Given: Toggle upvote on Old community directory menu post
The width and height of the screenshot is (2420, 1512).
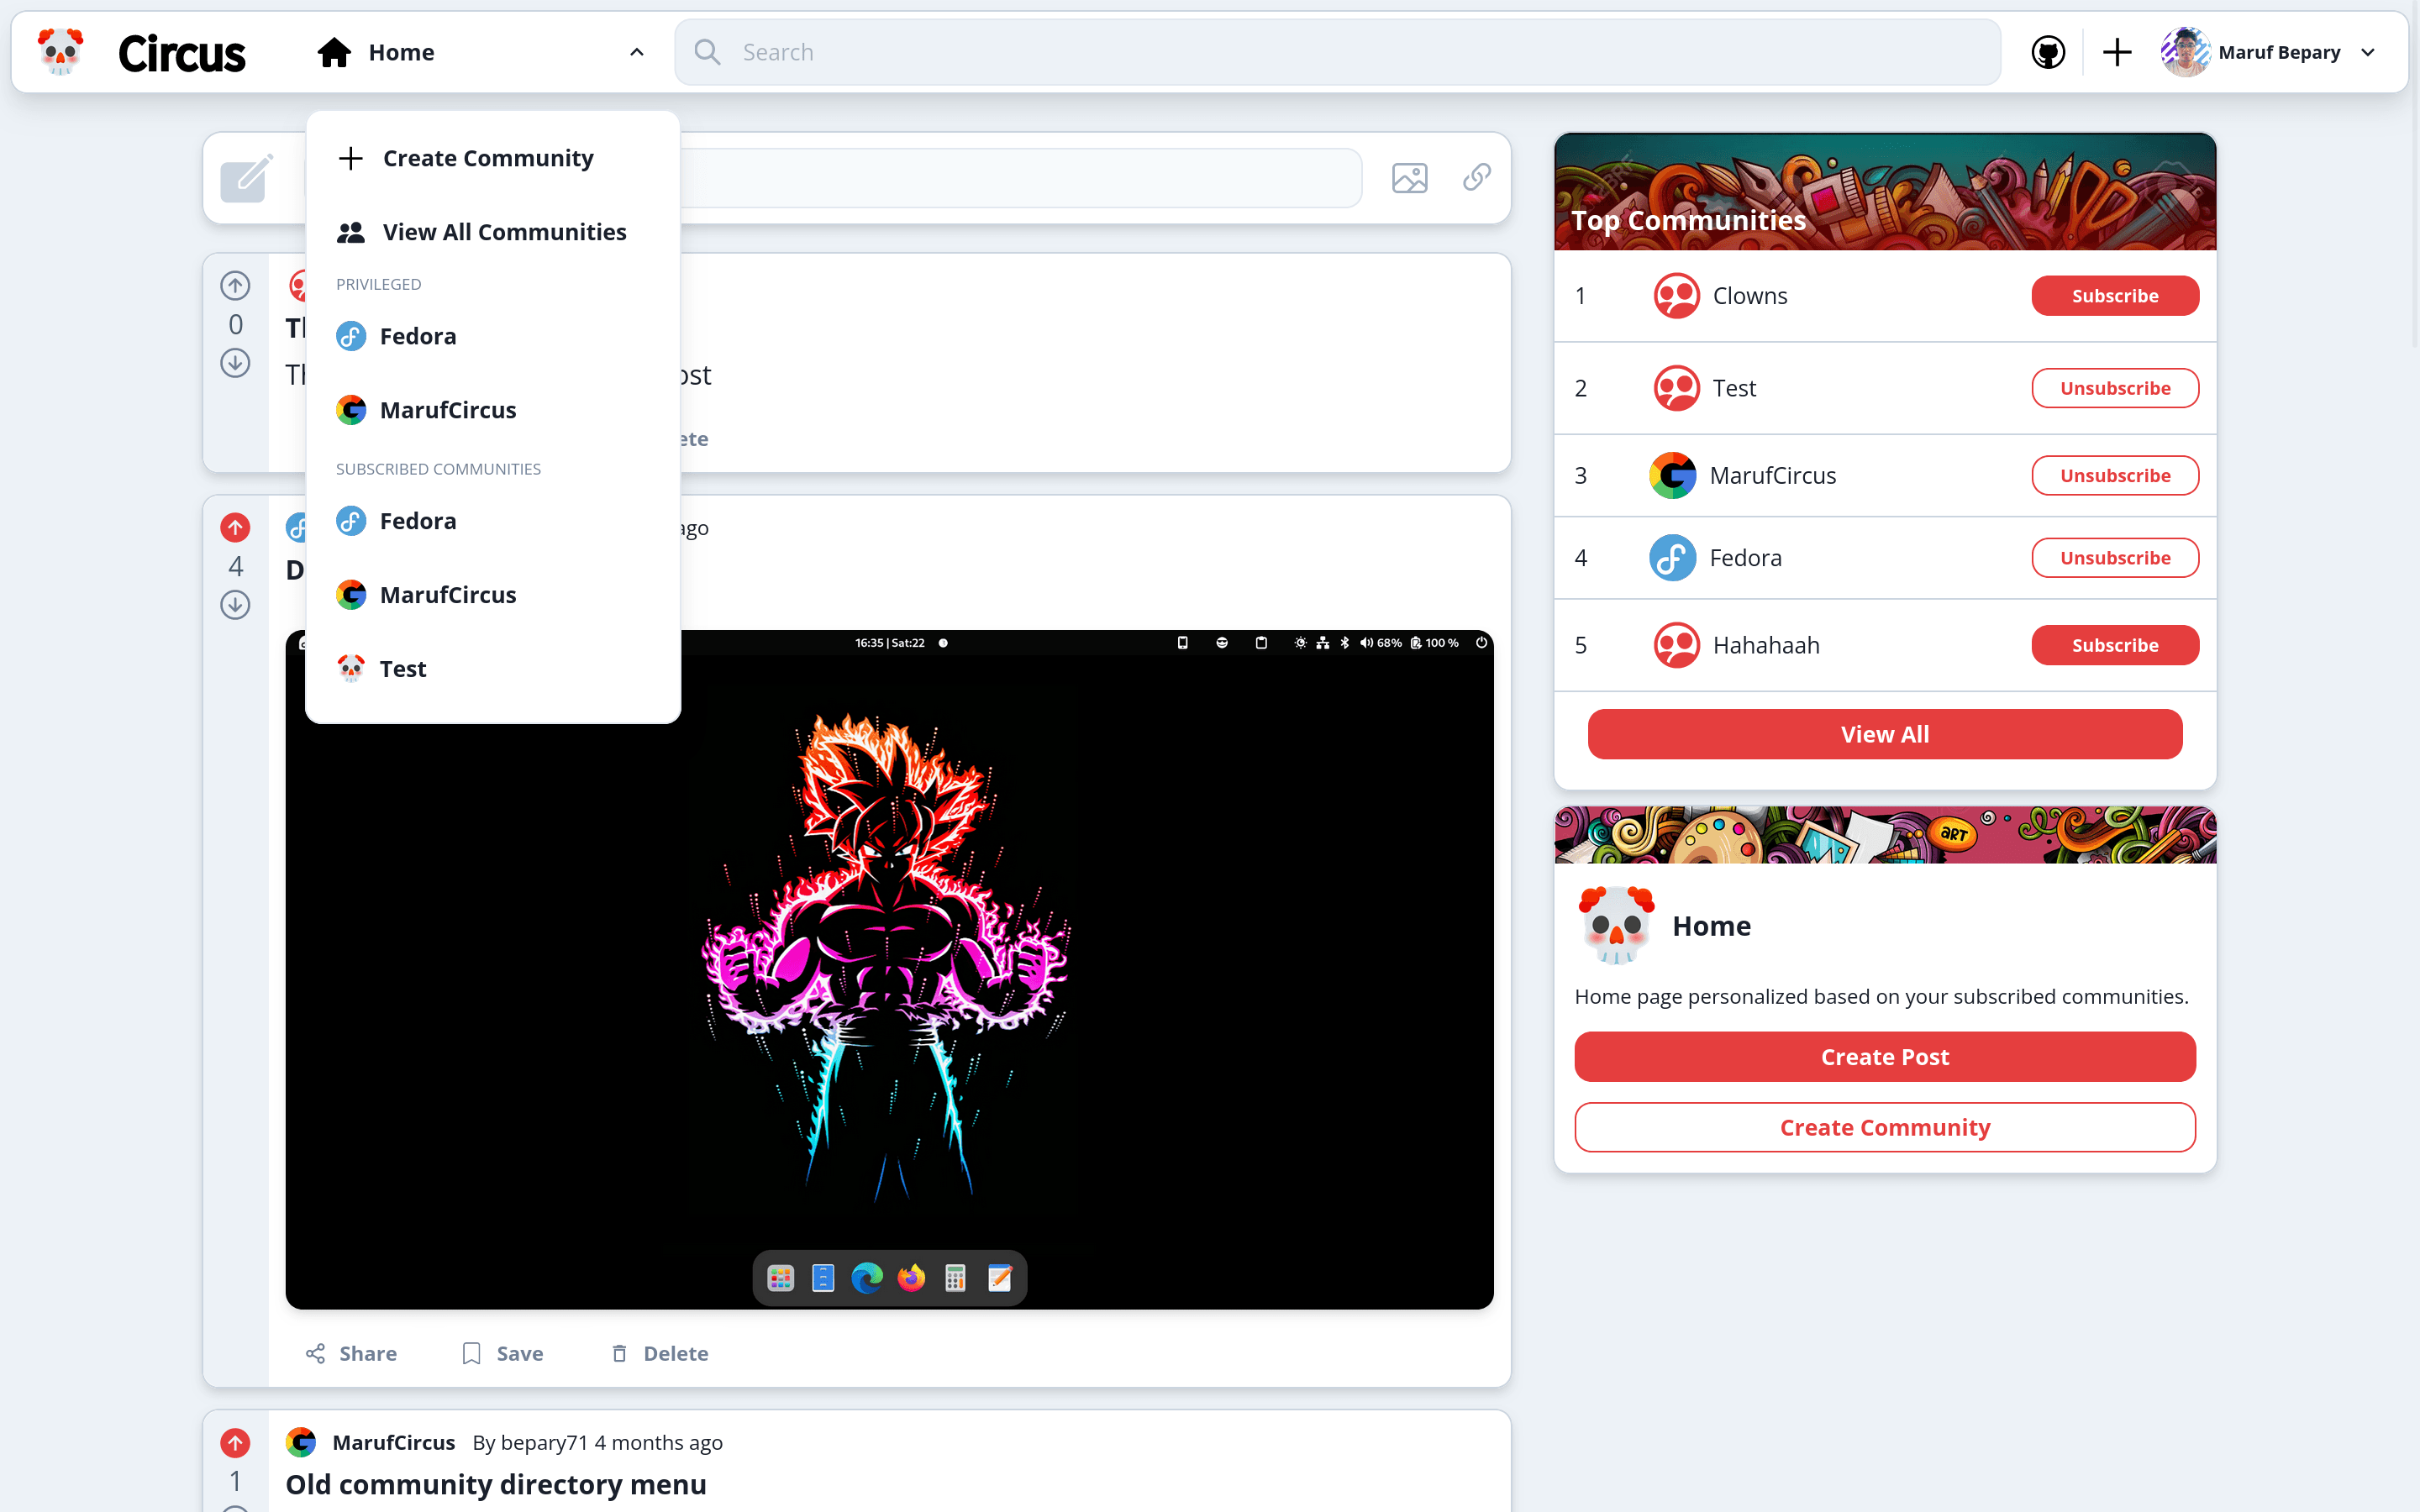Looking at the screenshot, I should tap(235, 1443).
